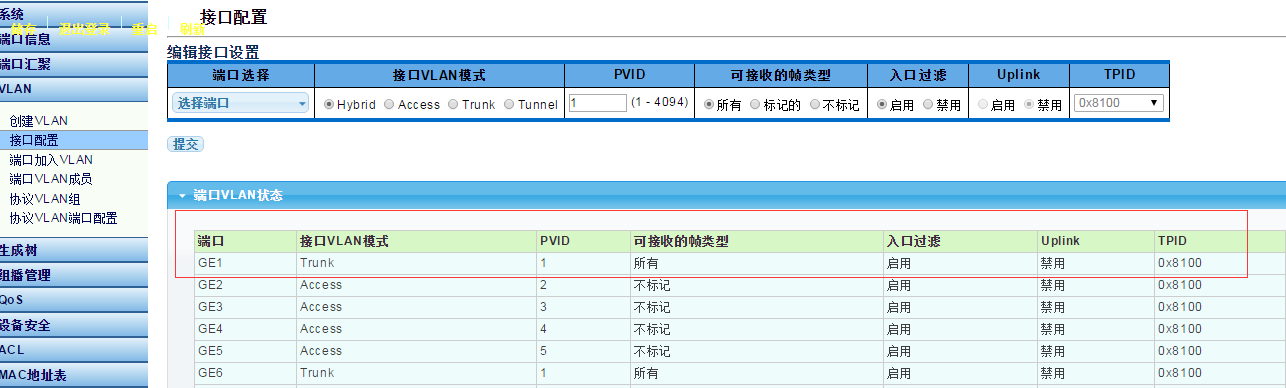Click the 提交 submit button
The width and height of the screenshot is (1286, 388).
[x=185, y=144]
